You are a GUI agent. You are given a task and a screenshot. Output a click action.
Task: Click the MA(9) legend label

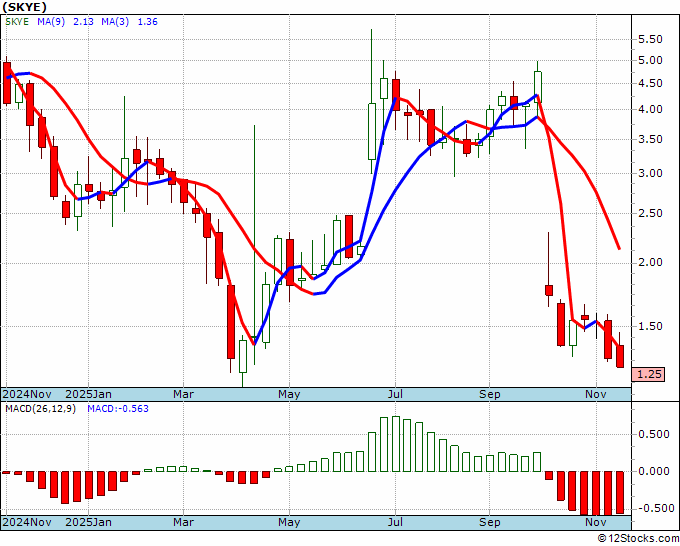(51, 22)
